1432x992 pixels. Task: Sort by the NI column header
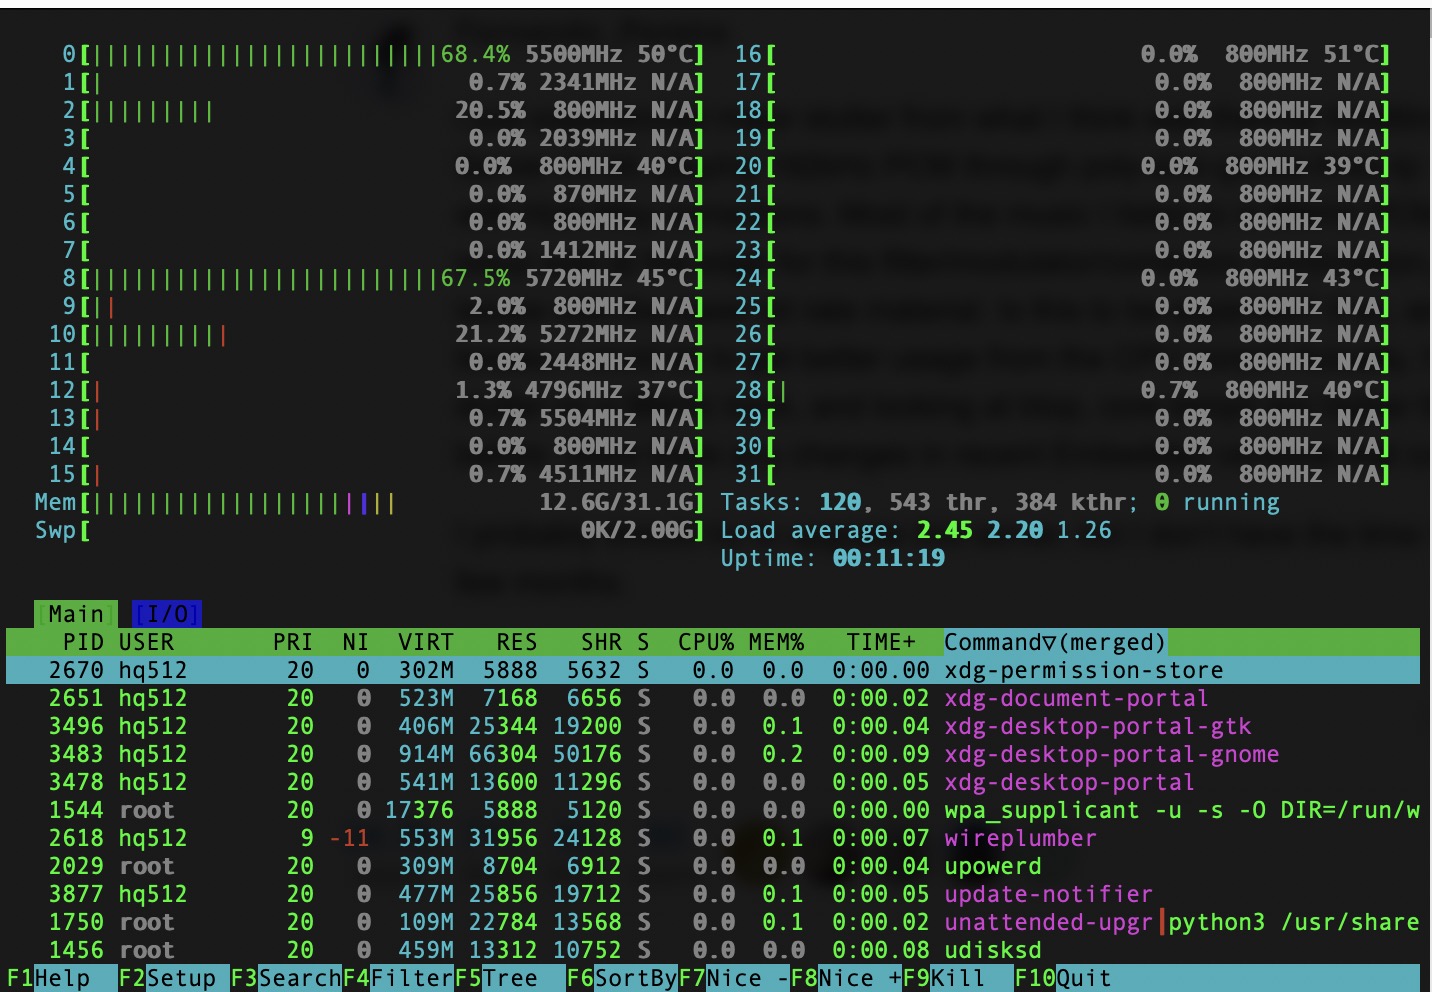click(x=356, y=642)
